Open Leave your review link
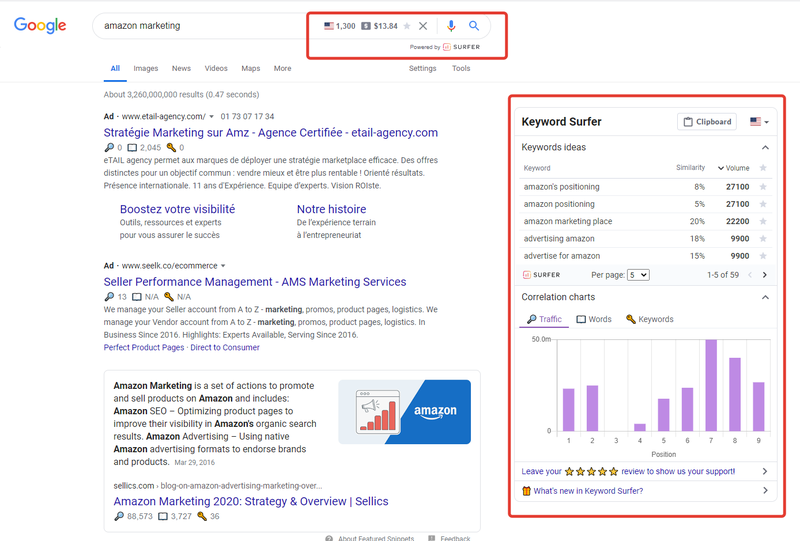The image size is (800, 541). pos(645,471)
